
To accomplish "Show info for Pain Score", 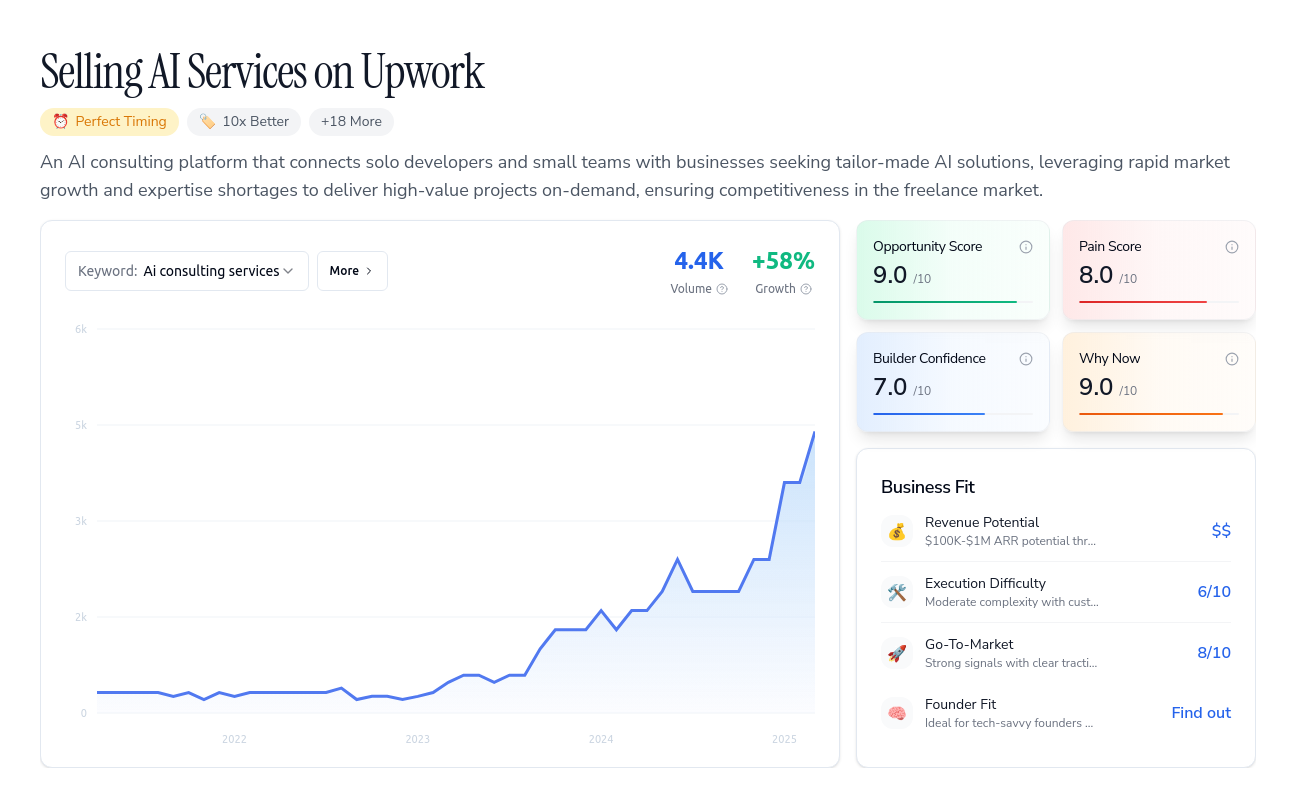I will 1232,247.
